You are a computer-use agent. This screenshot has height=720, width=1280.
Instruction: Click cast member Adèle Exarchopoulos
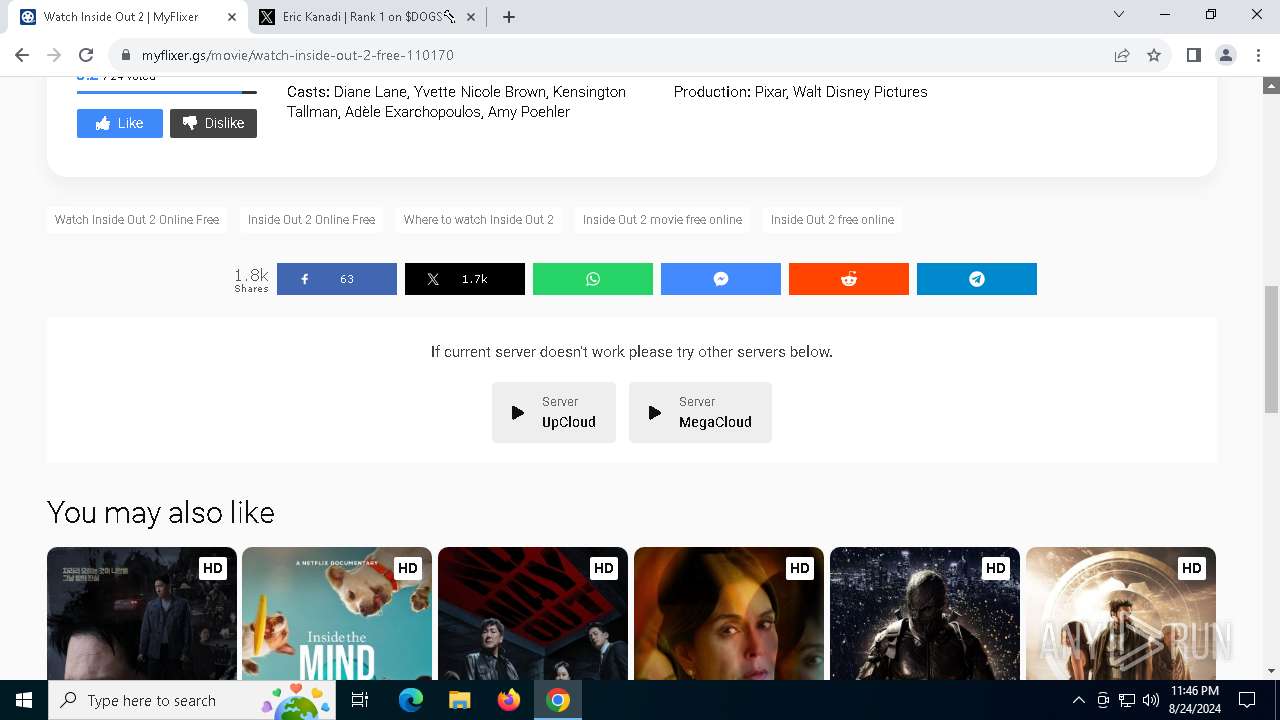pyautogui.click(x=413, y=112)
